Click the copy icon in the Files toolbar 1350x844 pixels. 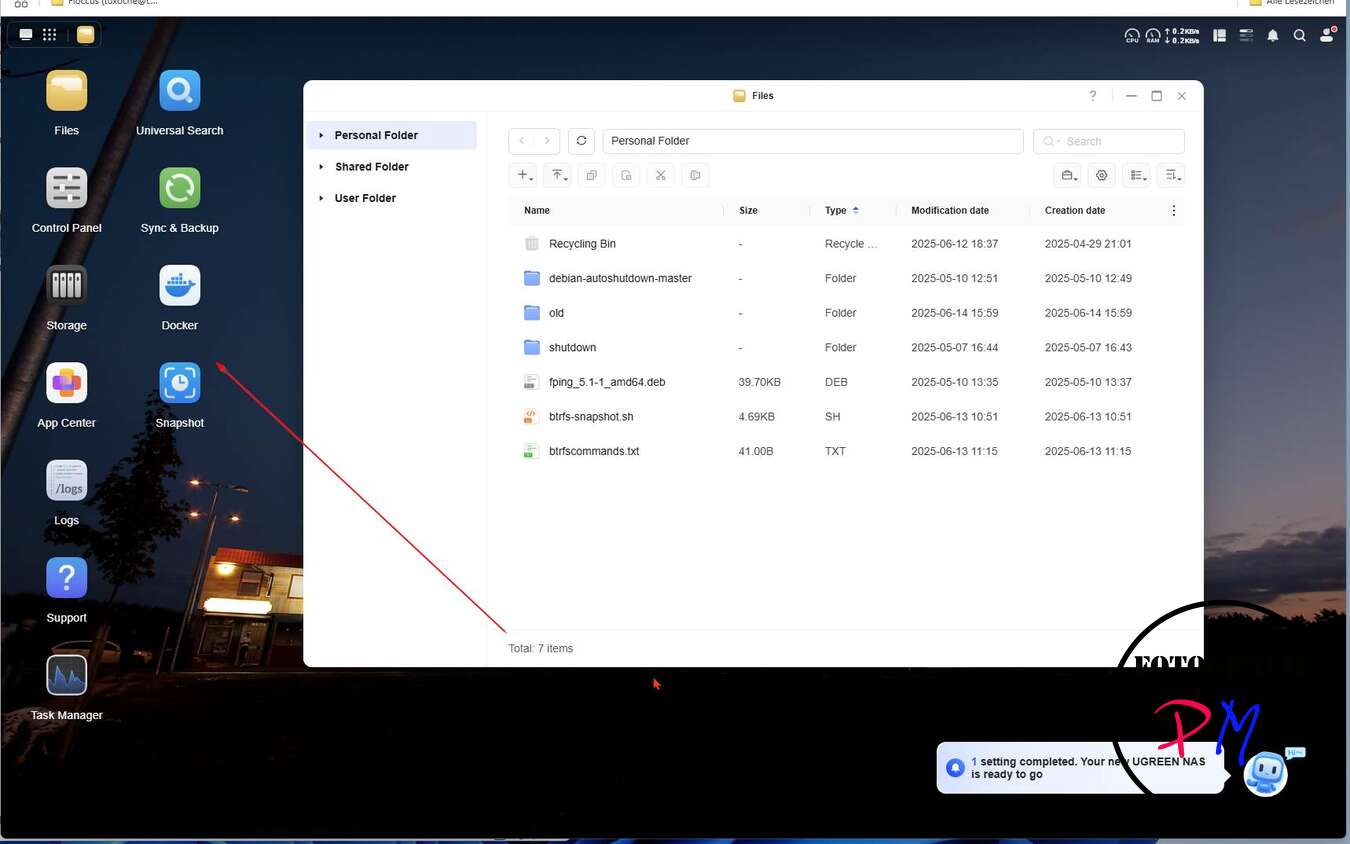pyautogui.click(x=591, y=175)
